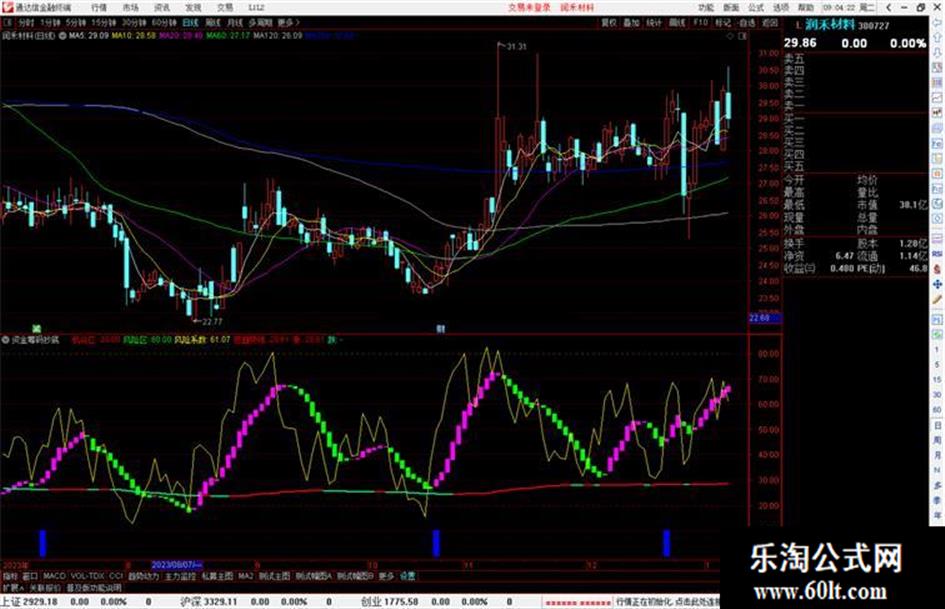Viewport: 945px width, 609px height.
Task: Select the 周线 weekly chart tab
Action: point(213,23)
